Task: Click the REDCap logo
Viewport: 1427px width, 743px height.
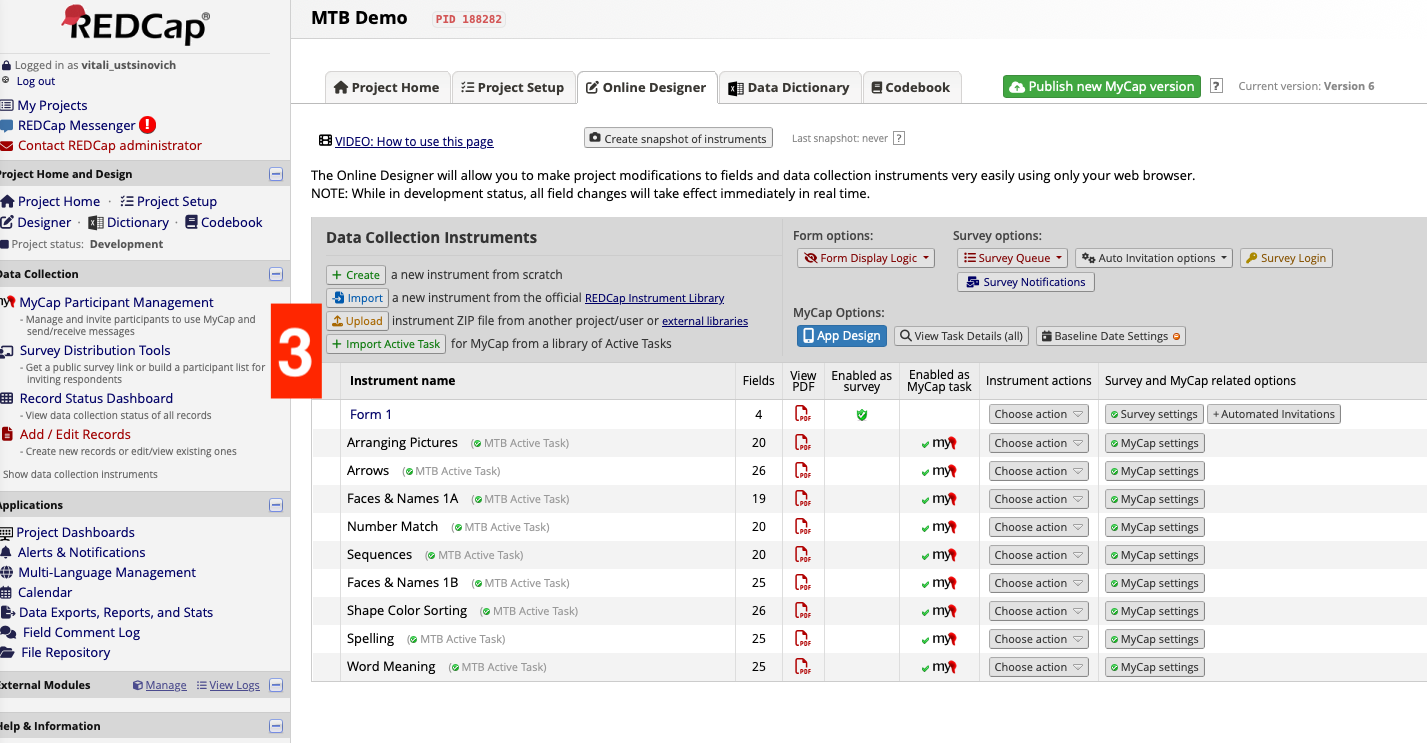Action: [x=135, y=24]
